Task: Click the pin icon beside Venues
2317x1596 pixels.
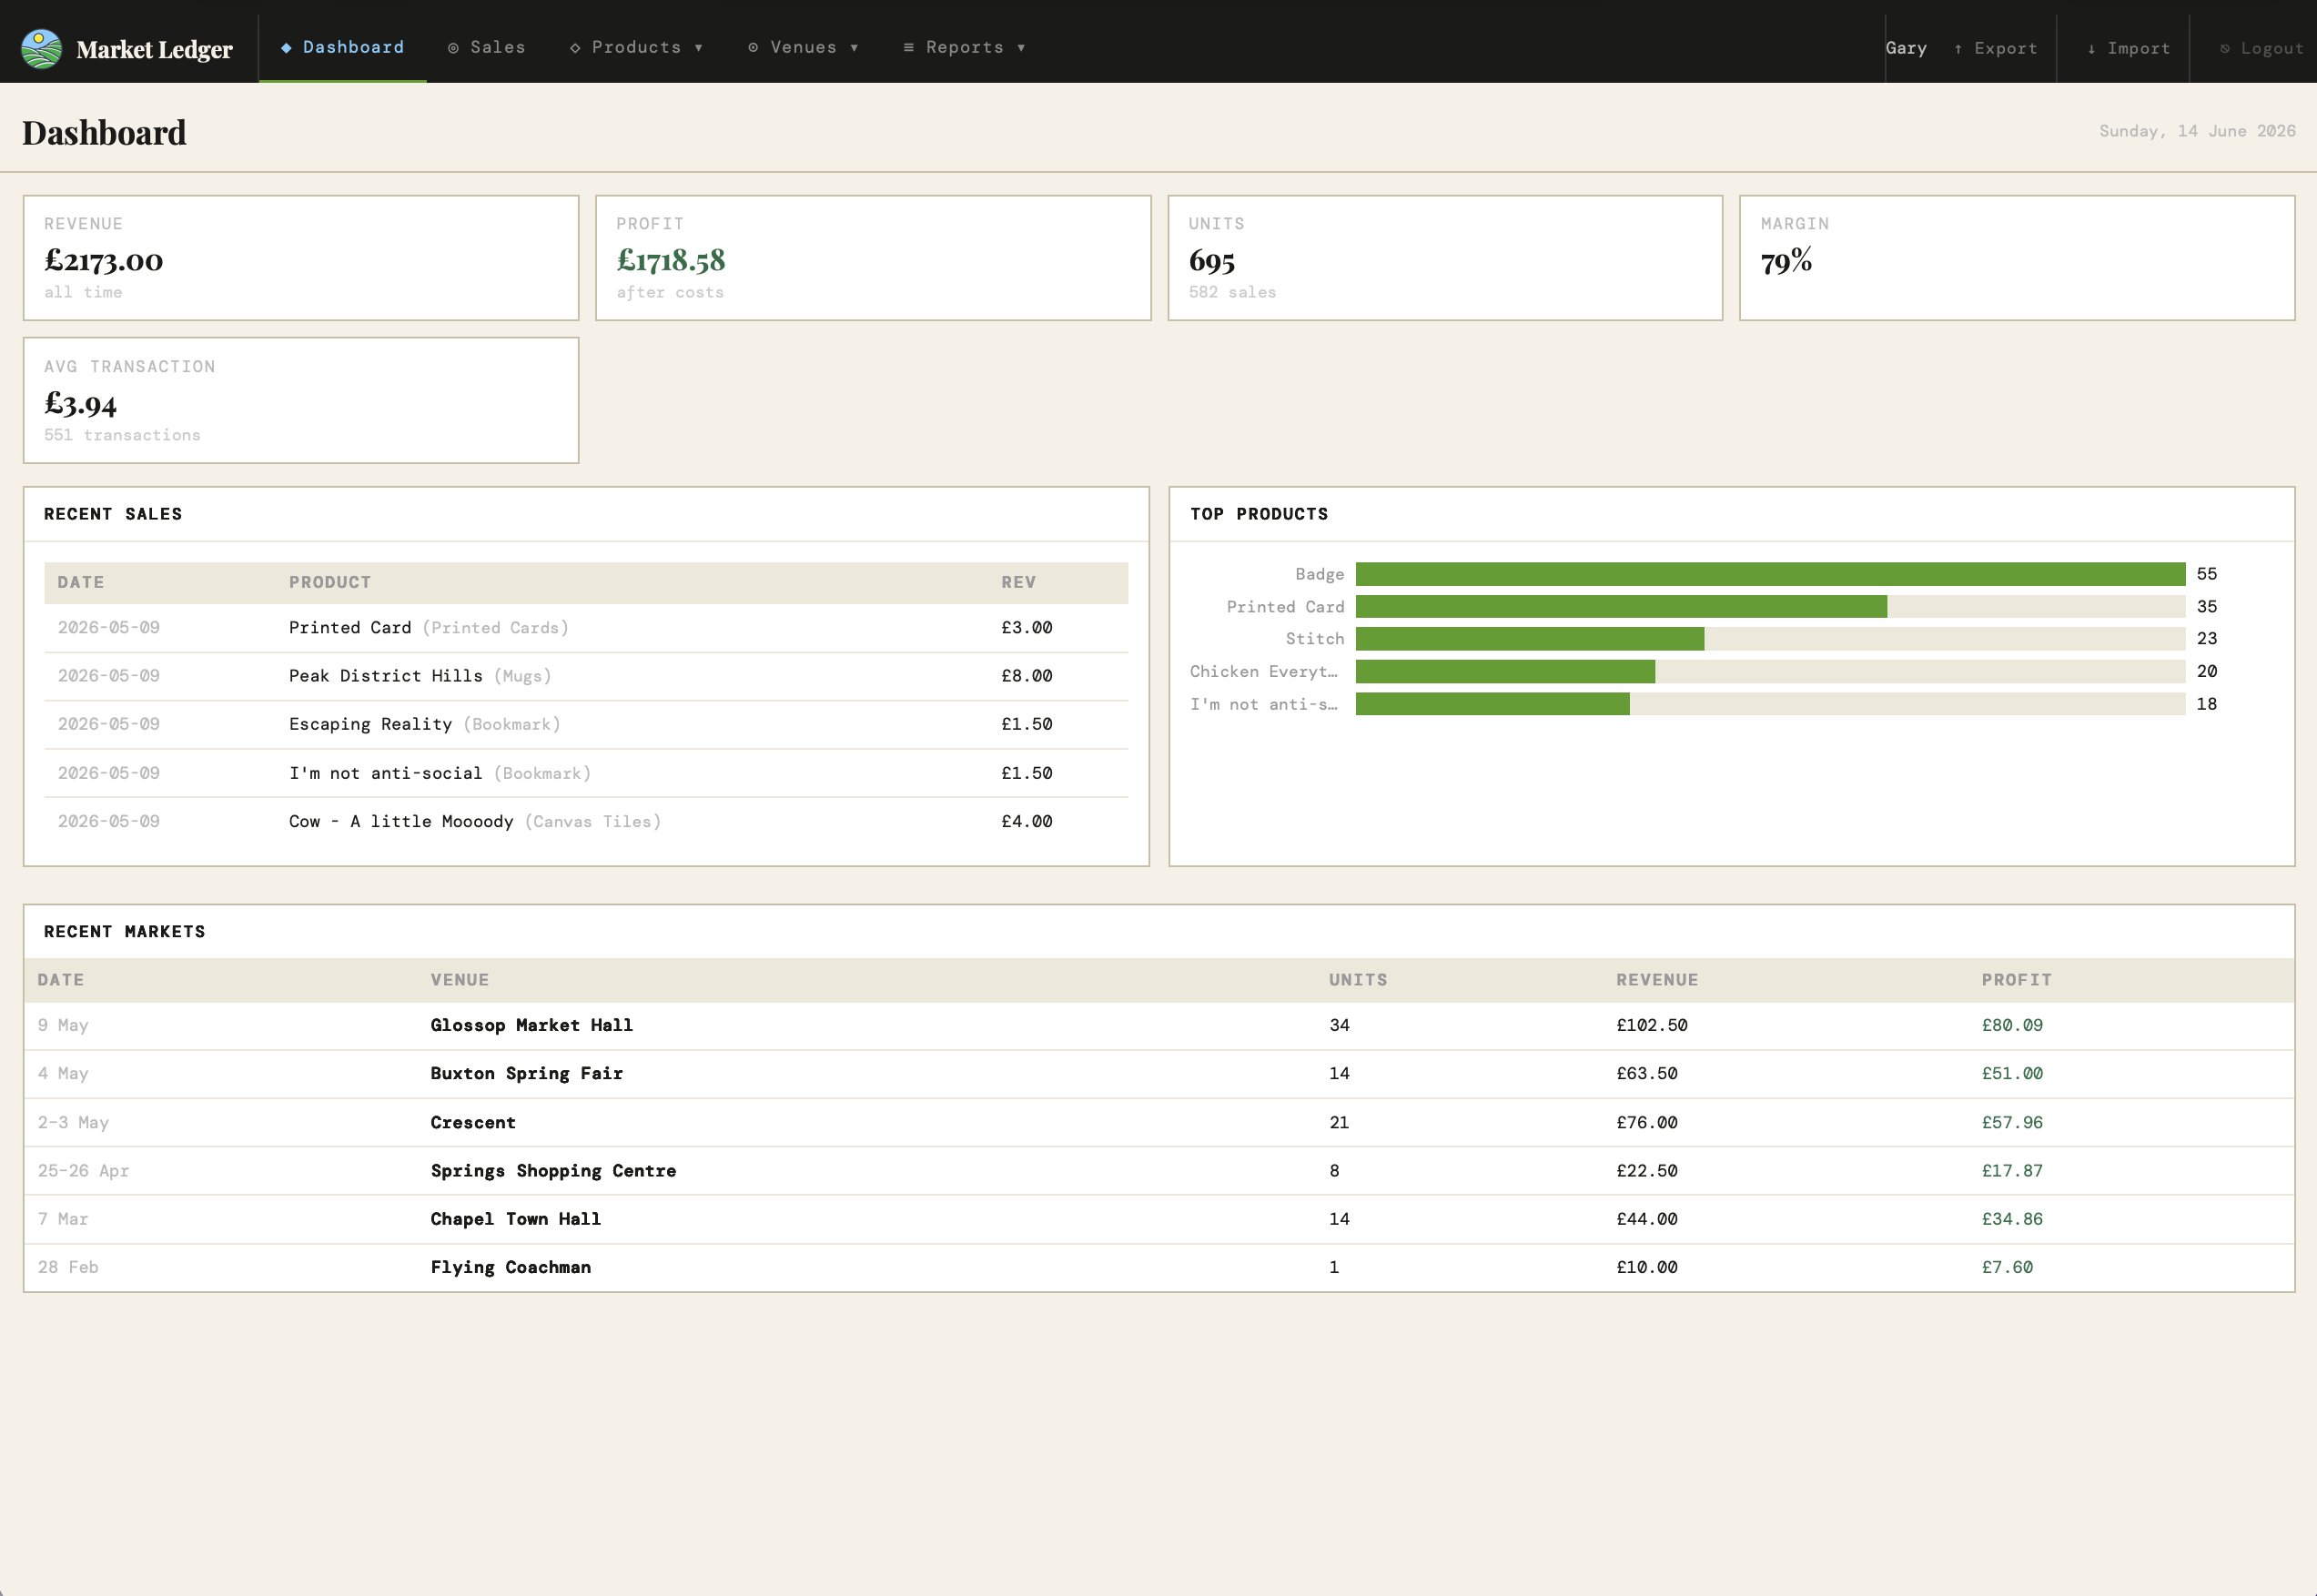Action: point(753,48)
